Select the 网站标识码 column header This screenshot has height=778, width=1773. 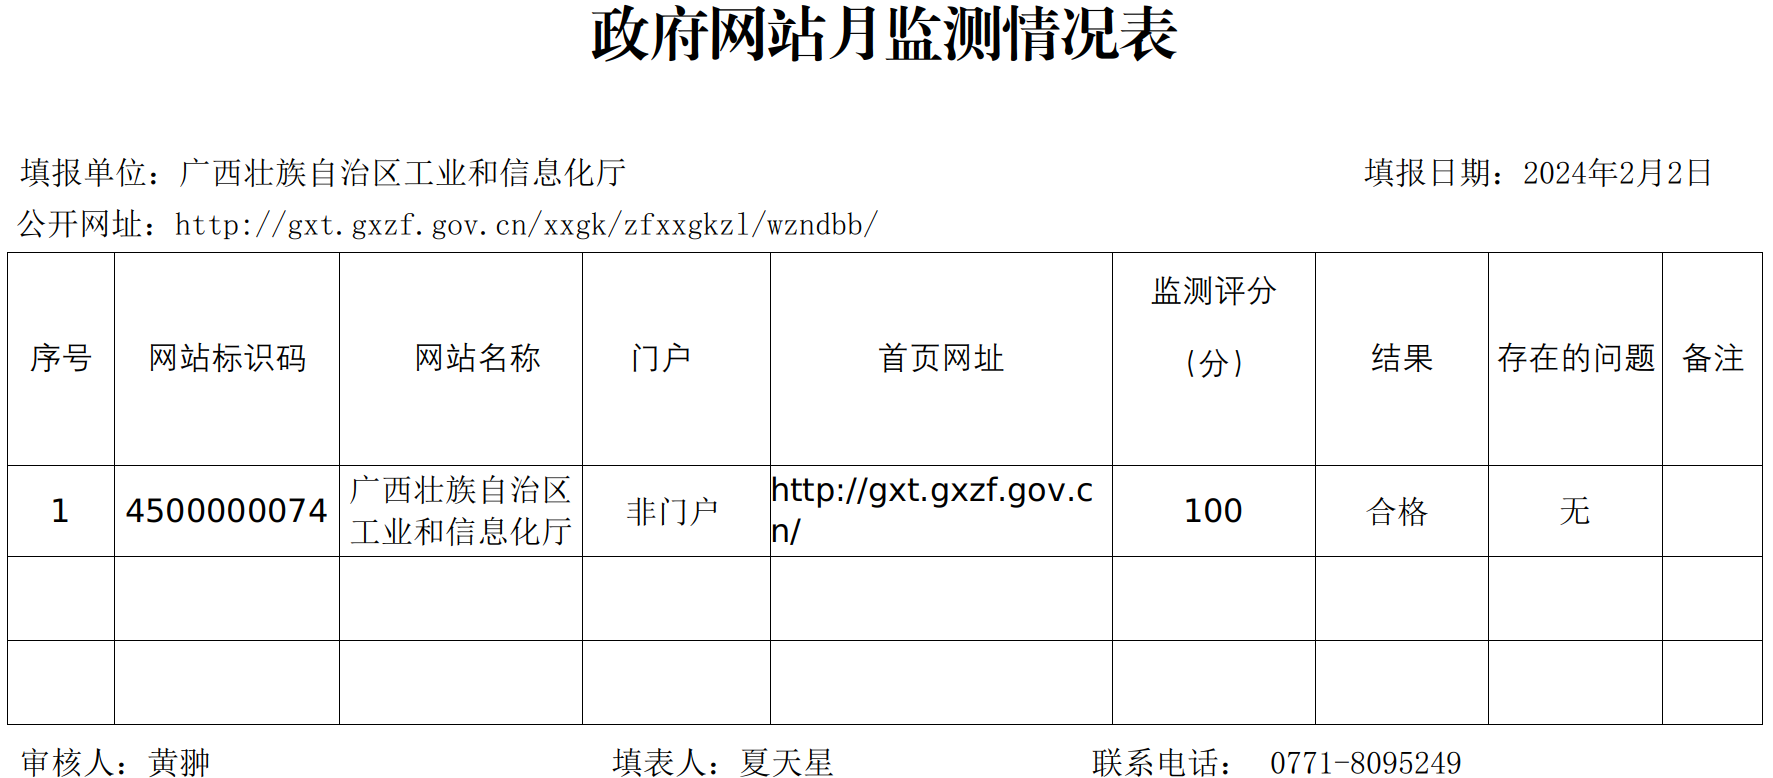[x=227, y=358]
